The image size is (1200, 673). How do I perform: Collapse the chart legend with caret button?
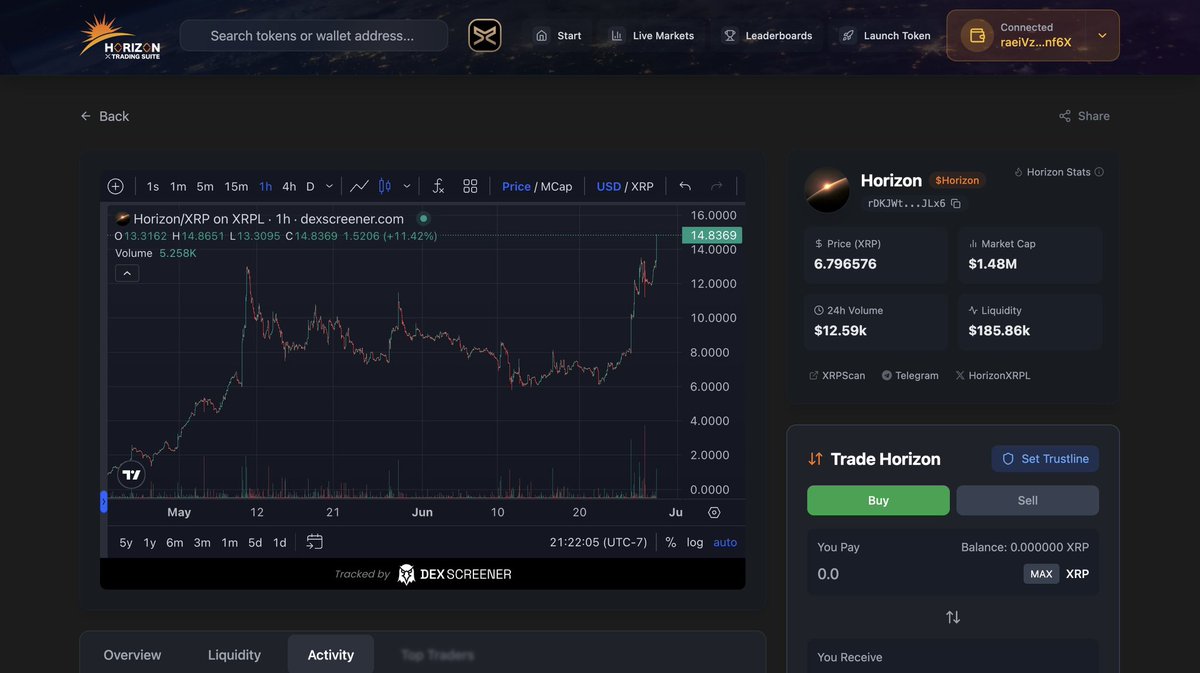point(127,273)
